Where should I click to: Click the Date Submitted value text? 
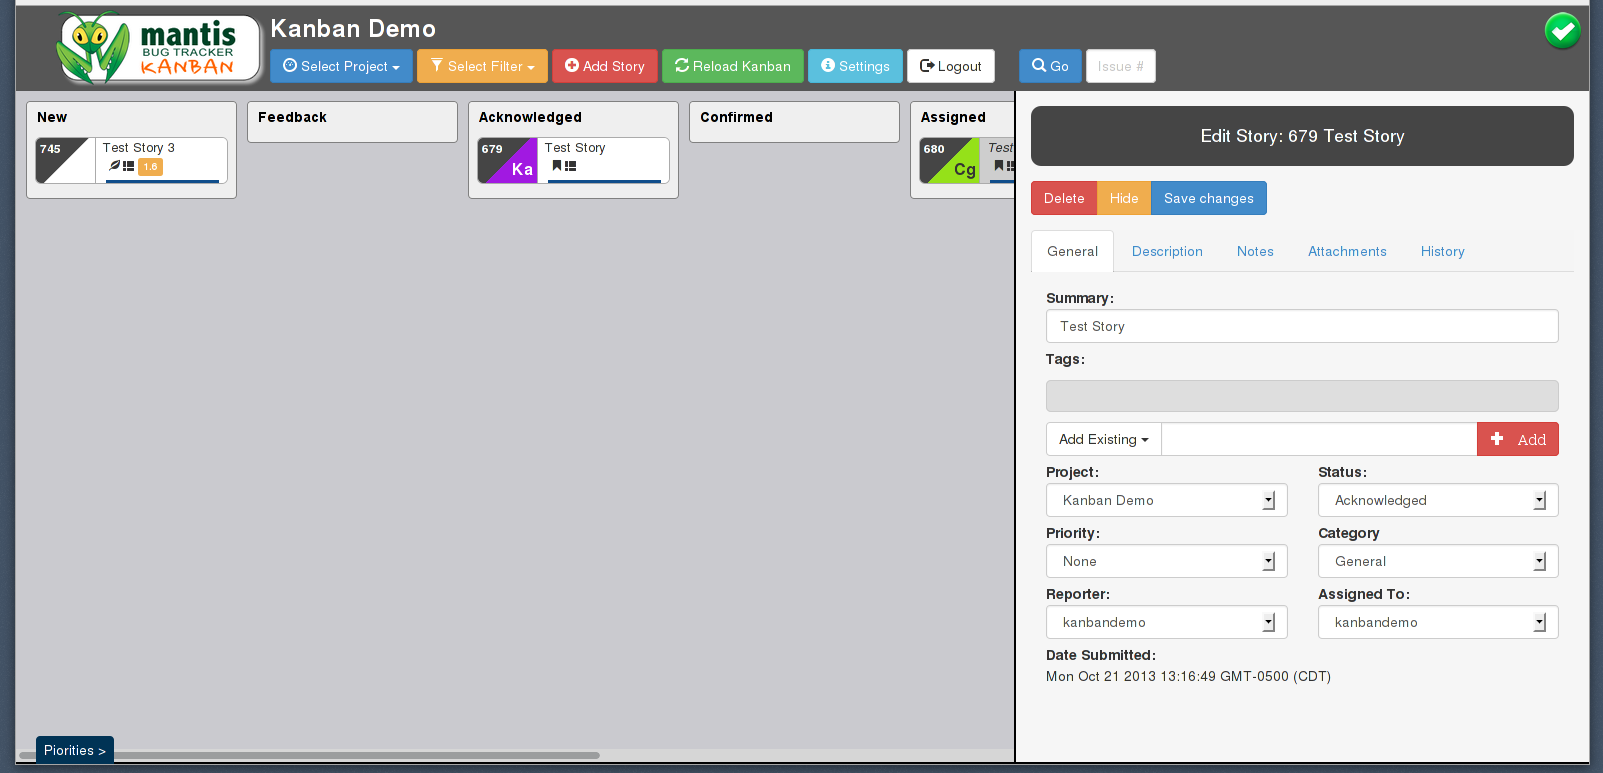[x=1188, y=676]
